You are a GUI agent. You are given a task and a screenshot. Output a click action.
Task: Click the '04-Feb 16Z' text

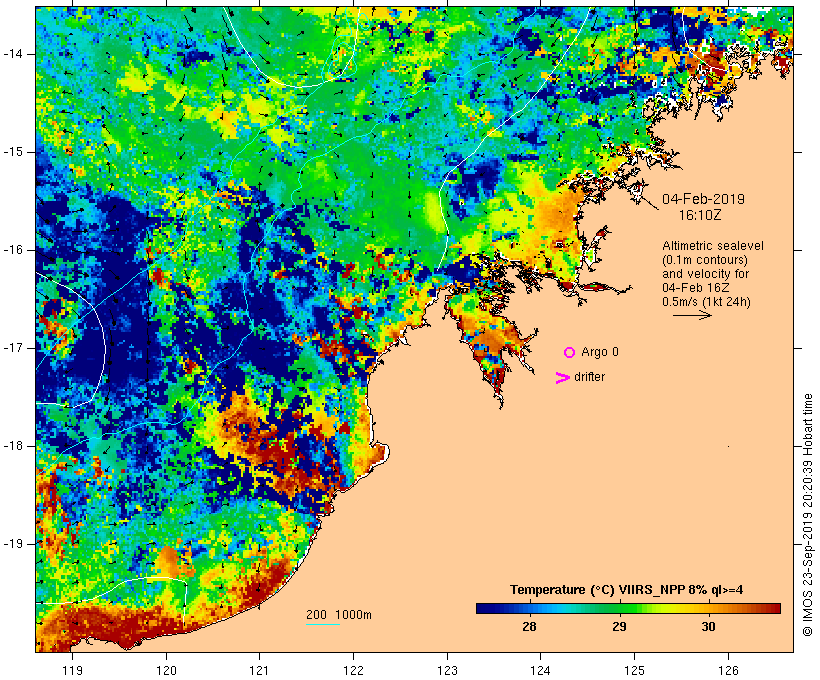(x=696, y=288)
